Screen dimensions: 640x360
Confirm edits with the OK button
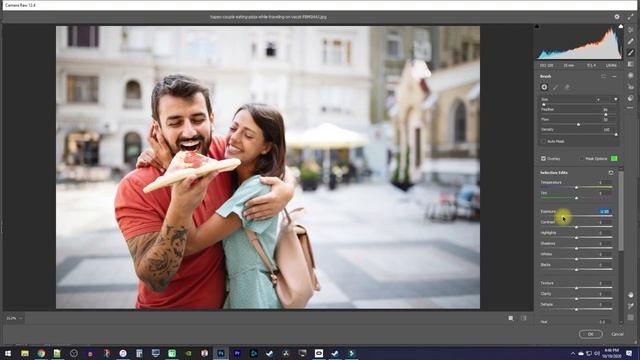590,334
